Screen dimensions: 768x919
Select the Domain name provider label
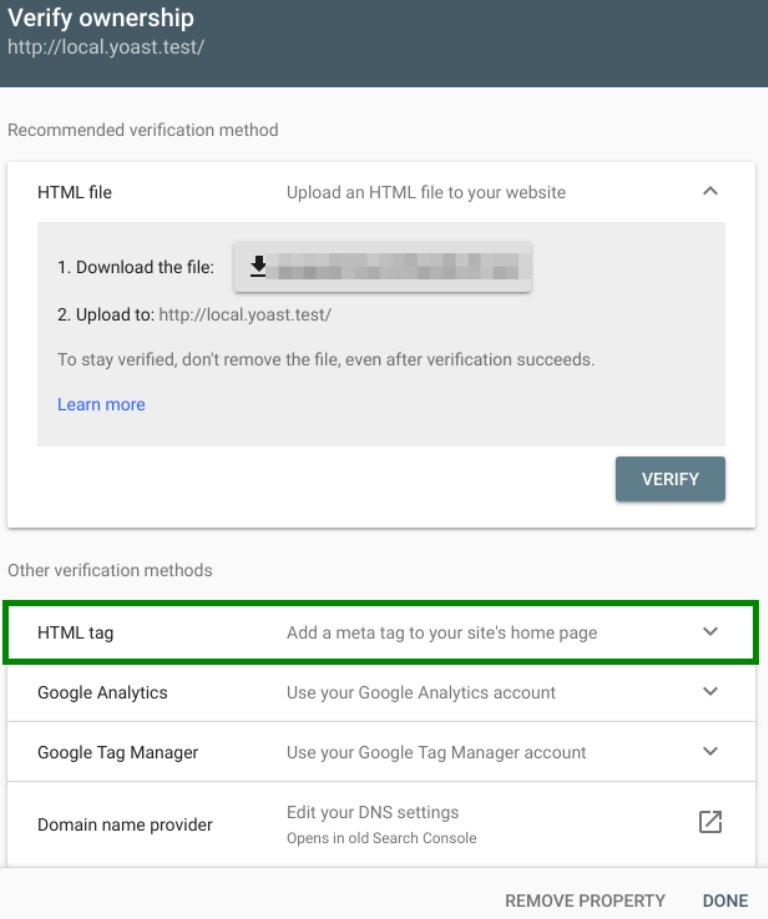click(125, 825)
